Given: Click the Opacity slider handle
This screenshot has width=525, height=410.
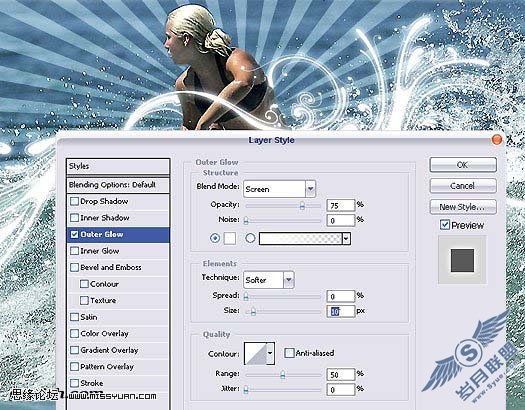Looking at the screenshot, I should coord(302,205).
